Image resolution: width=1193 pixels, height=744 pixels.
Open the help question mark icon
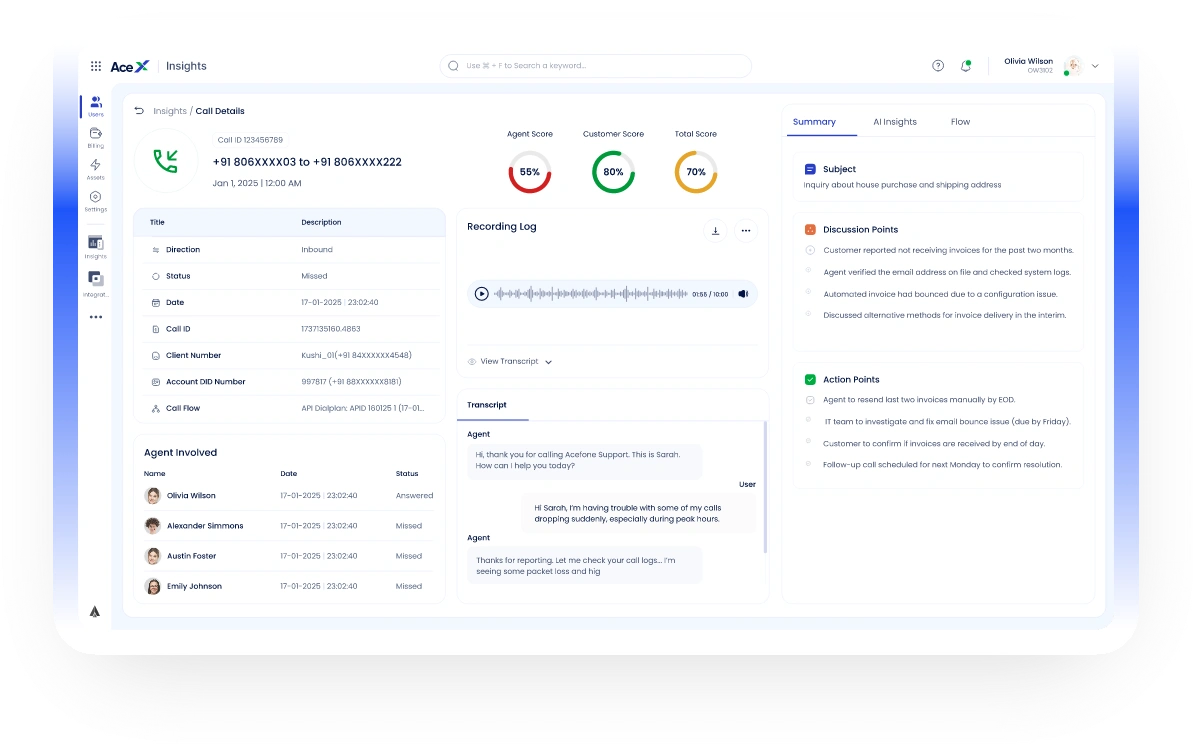click(x=938, y=66)
